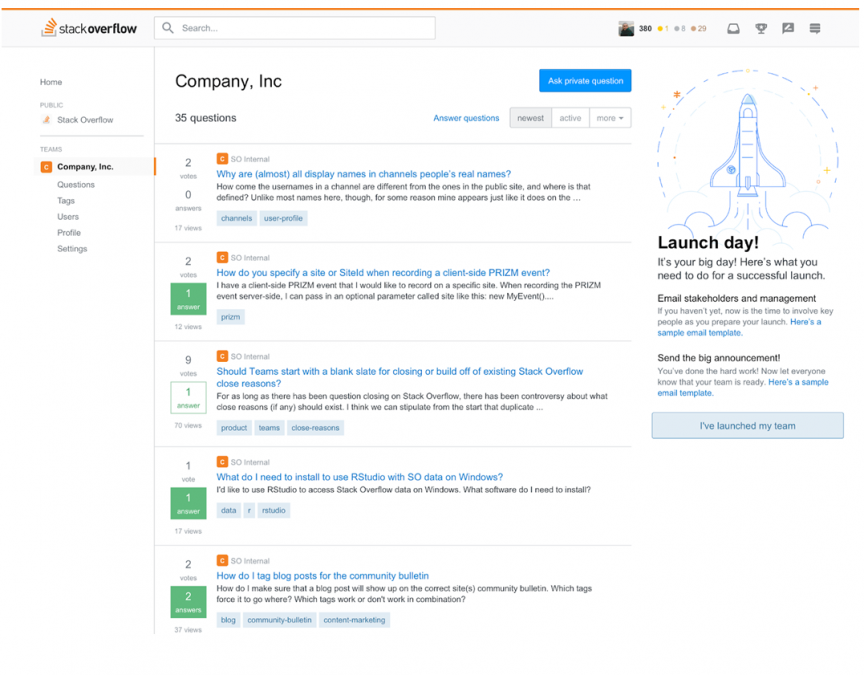Image resolution: width=864 pixels, height=675 pixels.
Task: Open Settings in sidebar
Action: 72,249
